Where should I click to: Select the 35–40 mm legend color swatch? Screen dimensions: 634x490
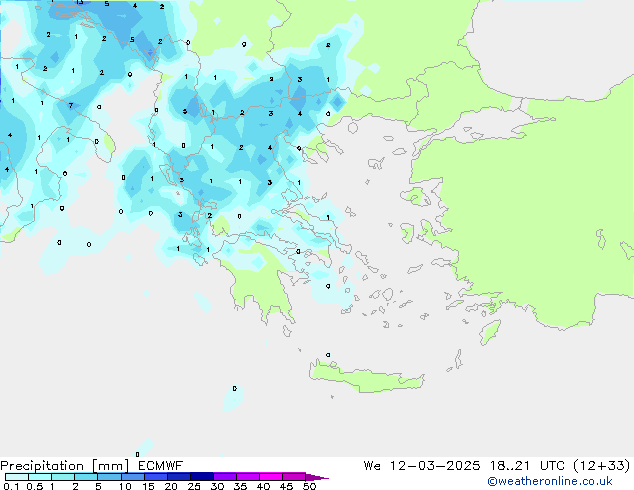[x=248, y=477]
